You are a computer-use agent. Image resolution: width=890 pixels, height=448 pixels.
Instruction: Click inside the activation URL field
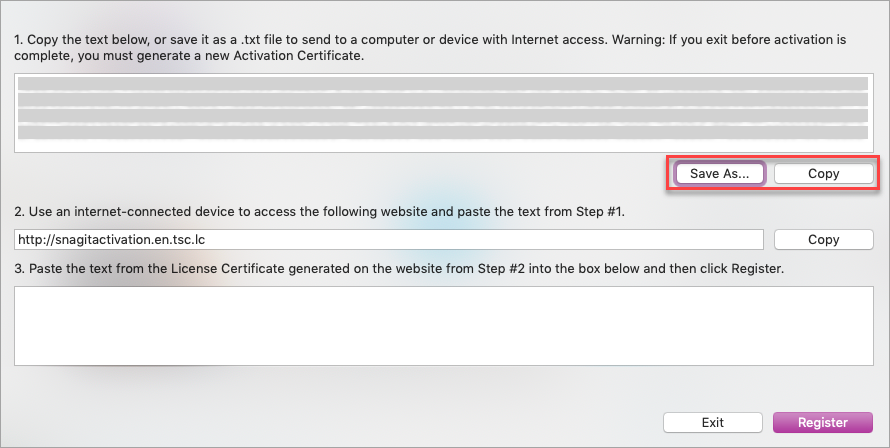click(x=400, y=240)
